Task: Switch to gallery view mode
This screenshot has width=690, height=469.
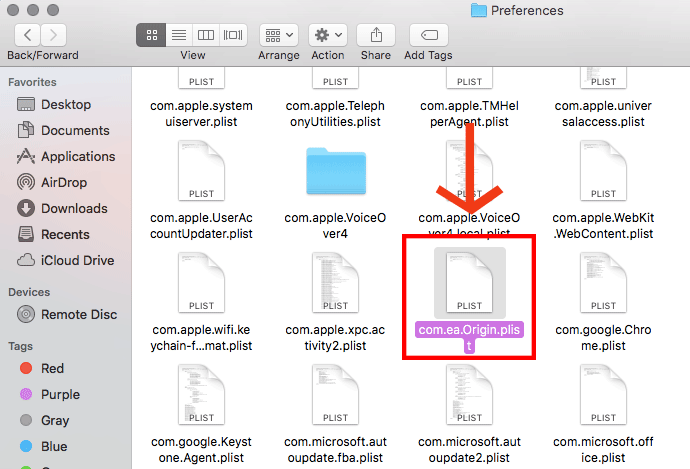Action: (x=233, y=35)
